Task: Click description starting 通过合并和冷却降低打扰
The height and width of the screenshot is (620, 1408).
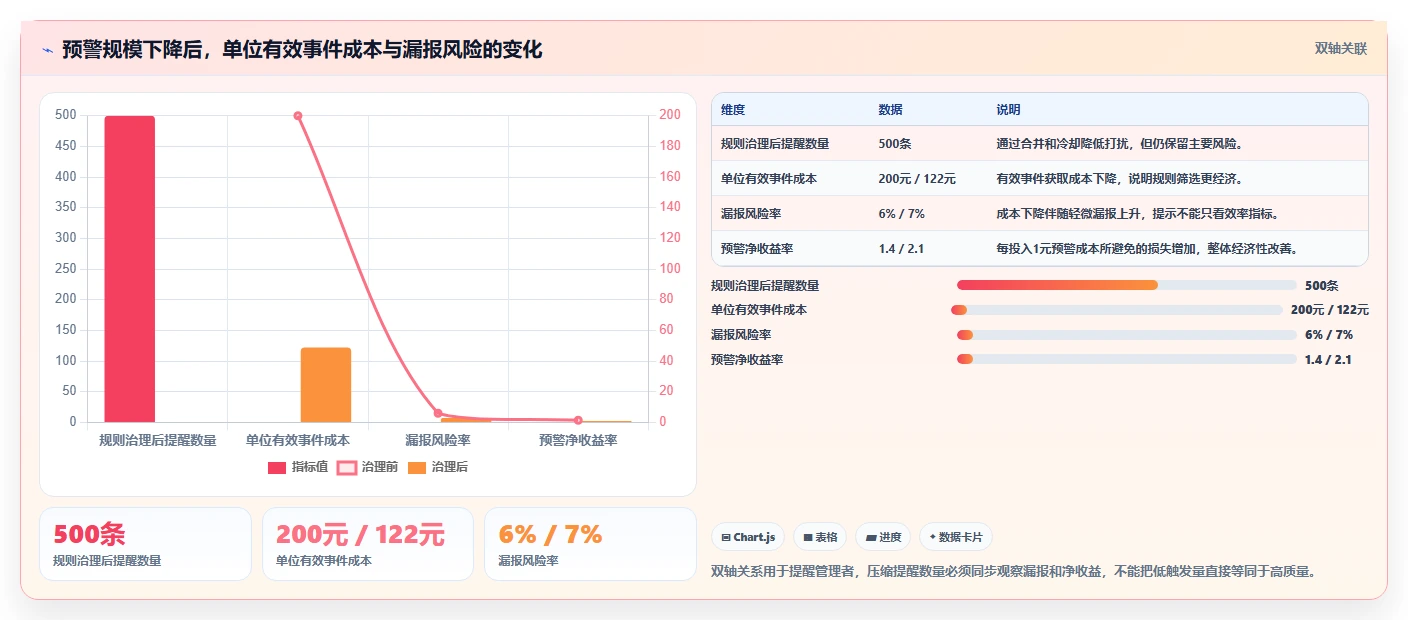Action: 1119,144
